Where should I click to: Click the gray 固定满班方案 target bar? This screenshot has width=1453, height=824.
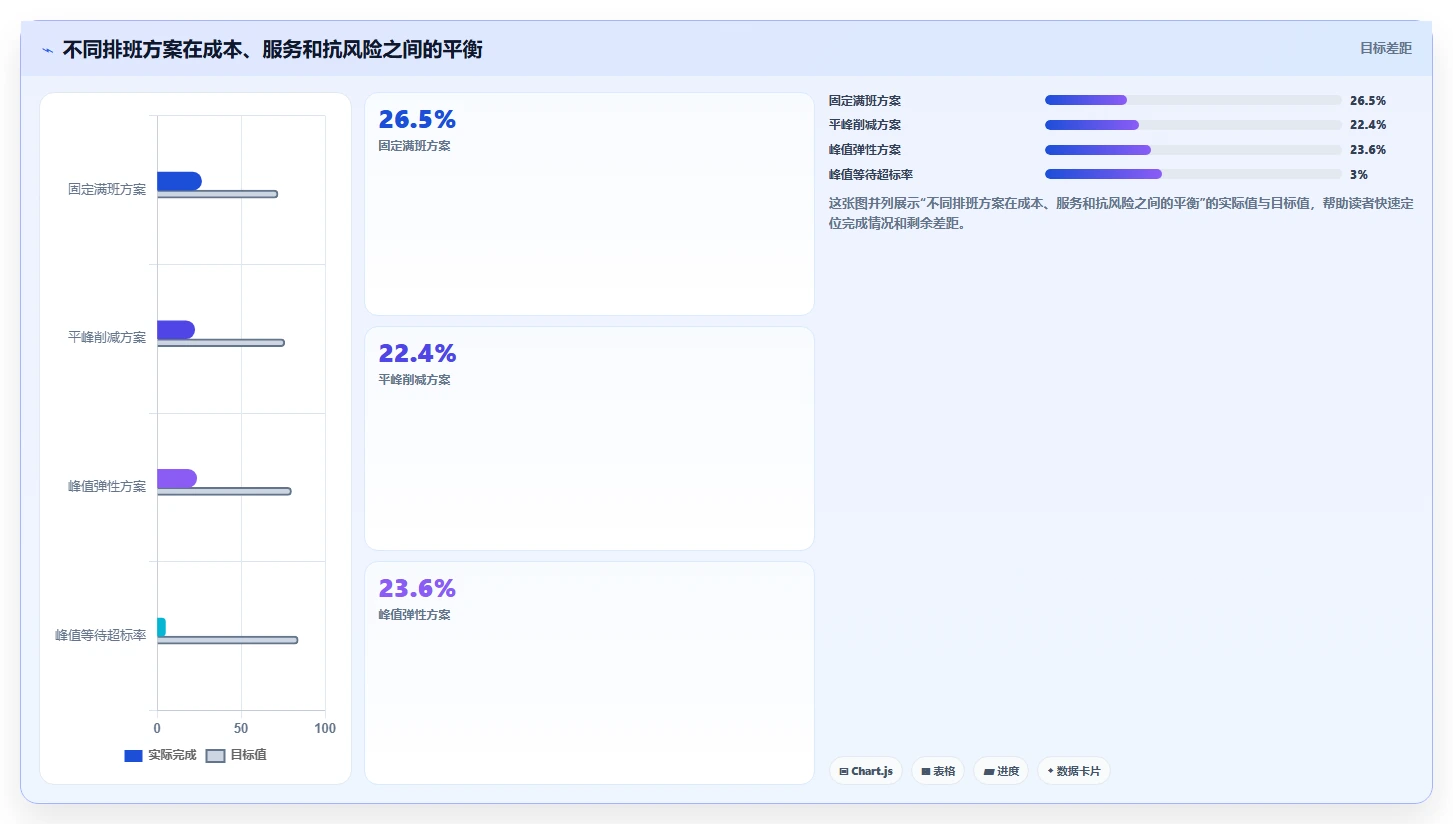[217, 194]
